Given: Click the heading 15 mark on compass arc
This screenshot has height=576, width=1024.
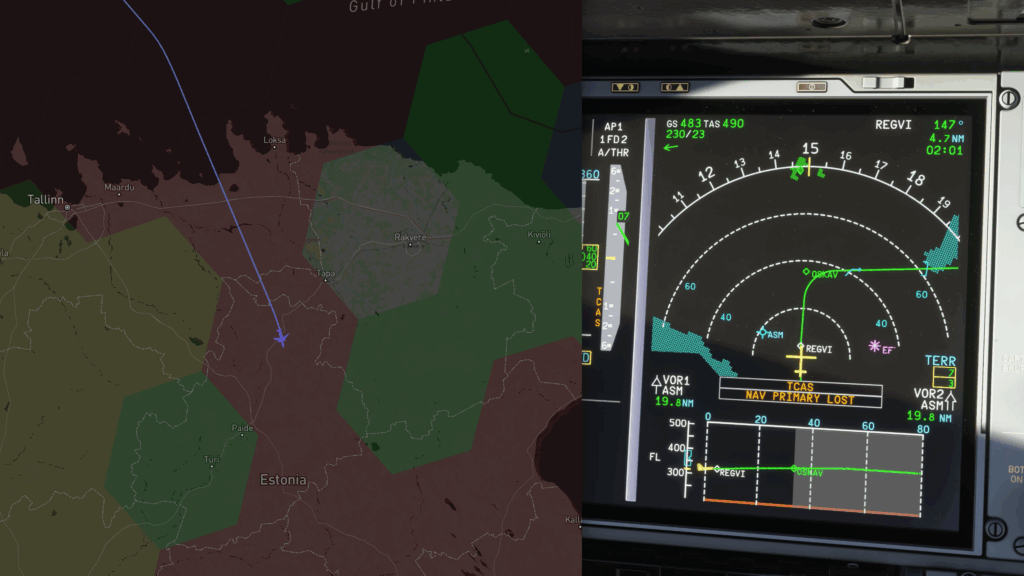Looking at the screenshot, I should pyautogui.click(x=809, y=149).
